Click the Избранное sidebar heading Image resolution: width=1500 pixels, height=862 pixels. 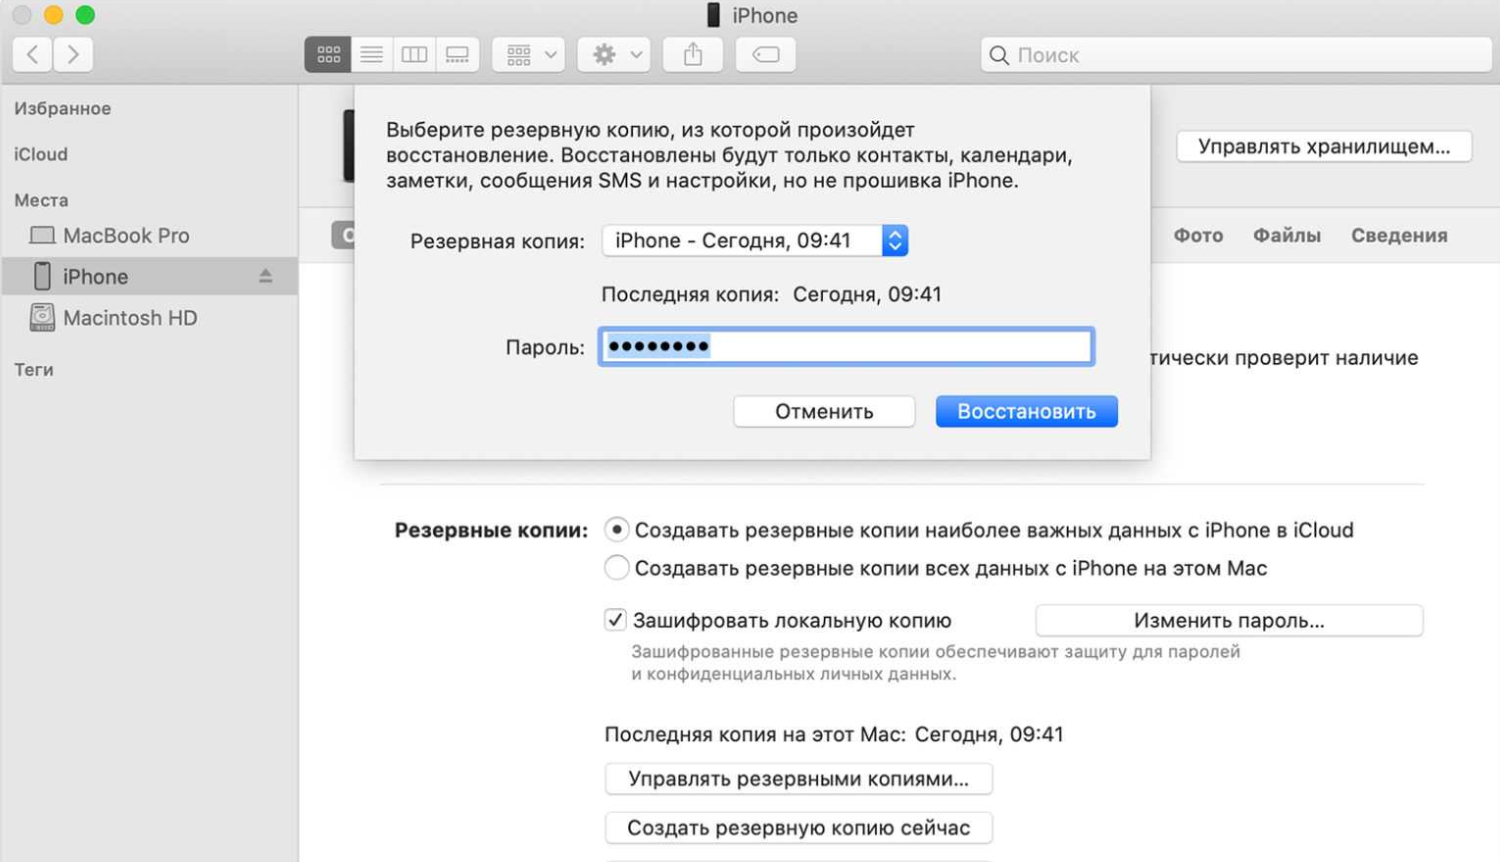tap(62, 108)
